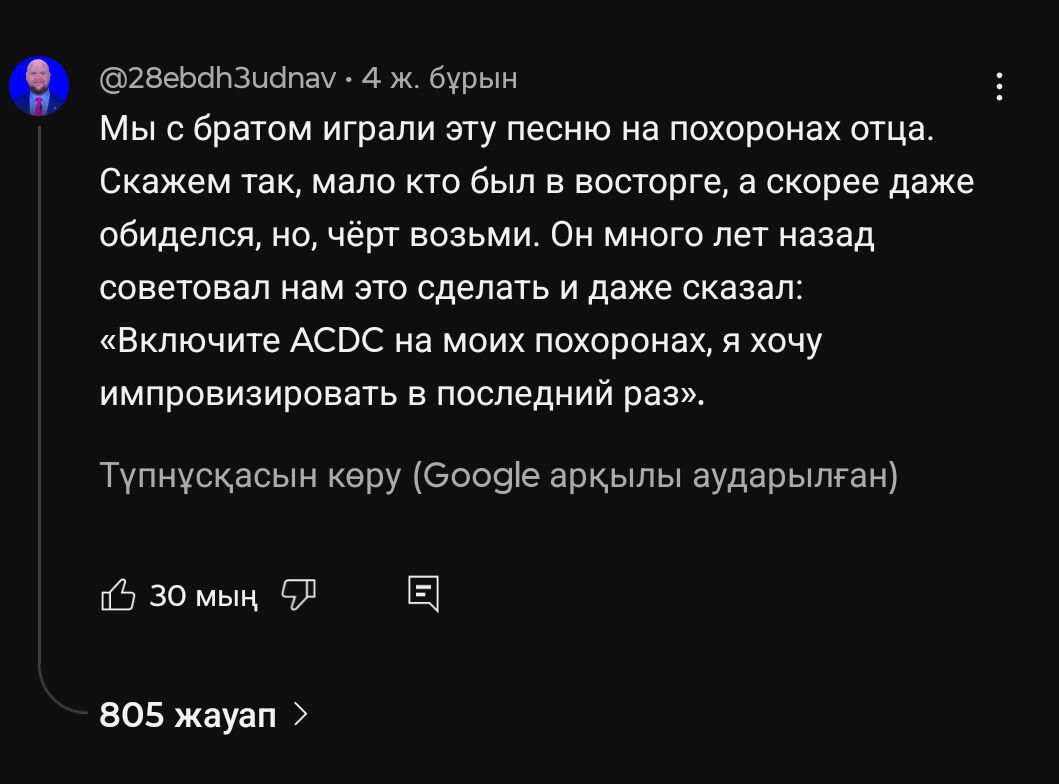Click the "30 мың" like count

tap(203, 597)
